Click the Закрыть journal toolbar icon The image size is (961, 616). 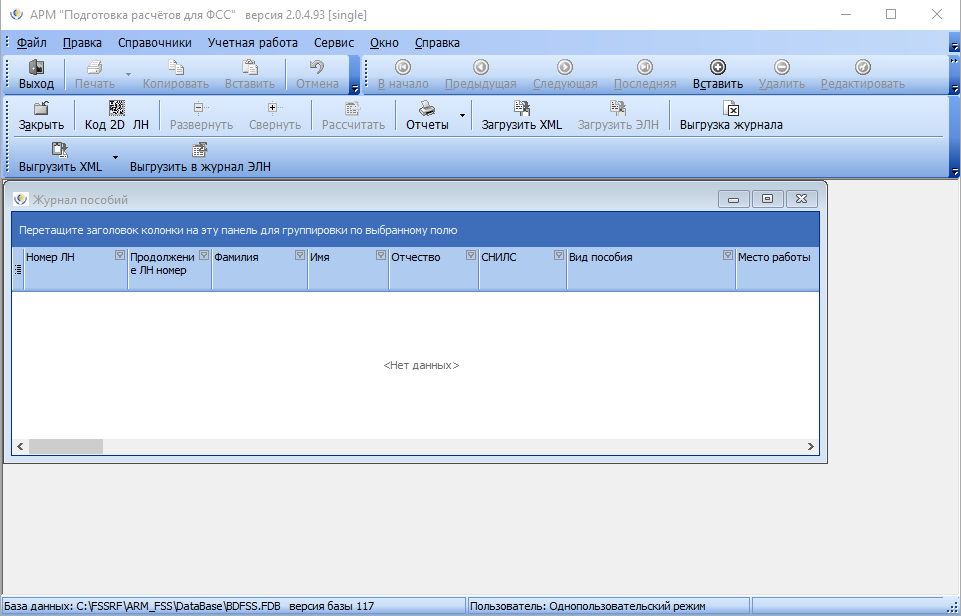coord(41,108)
